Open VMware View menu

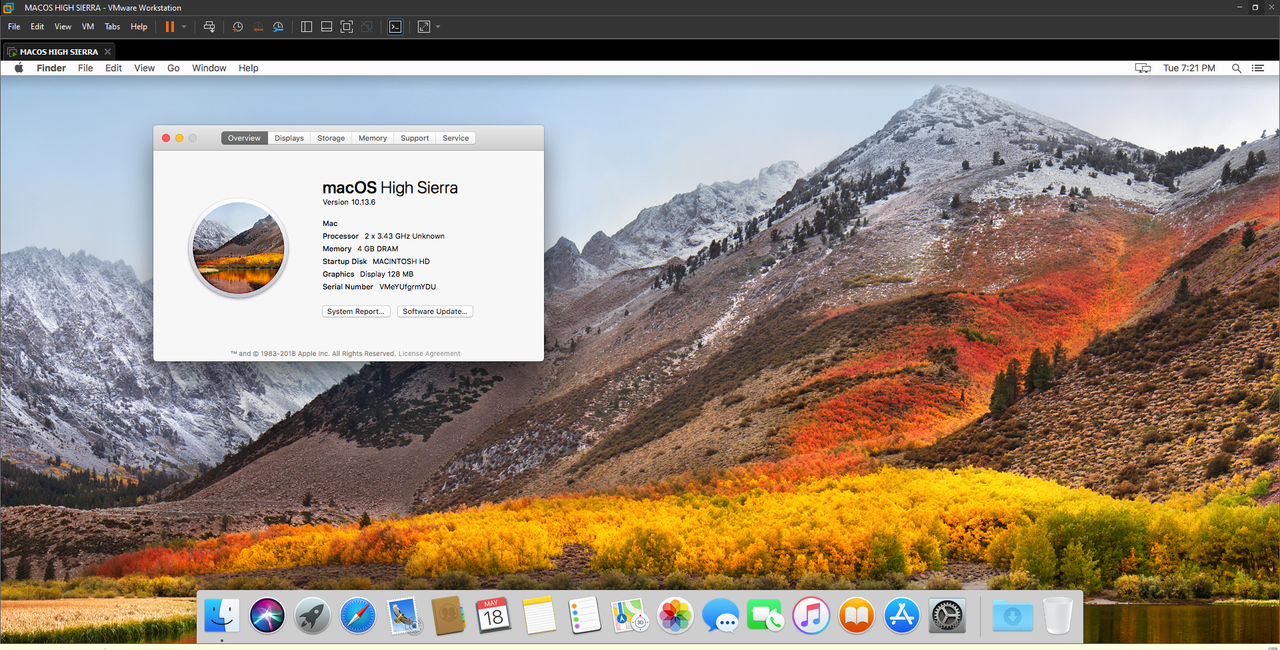click(x=63, y=27)
